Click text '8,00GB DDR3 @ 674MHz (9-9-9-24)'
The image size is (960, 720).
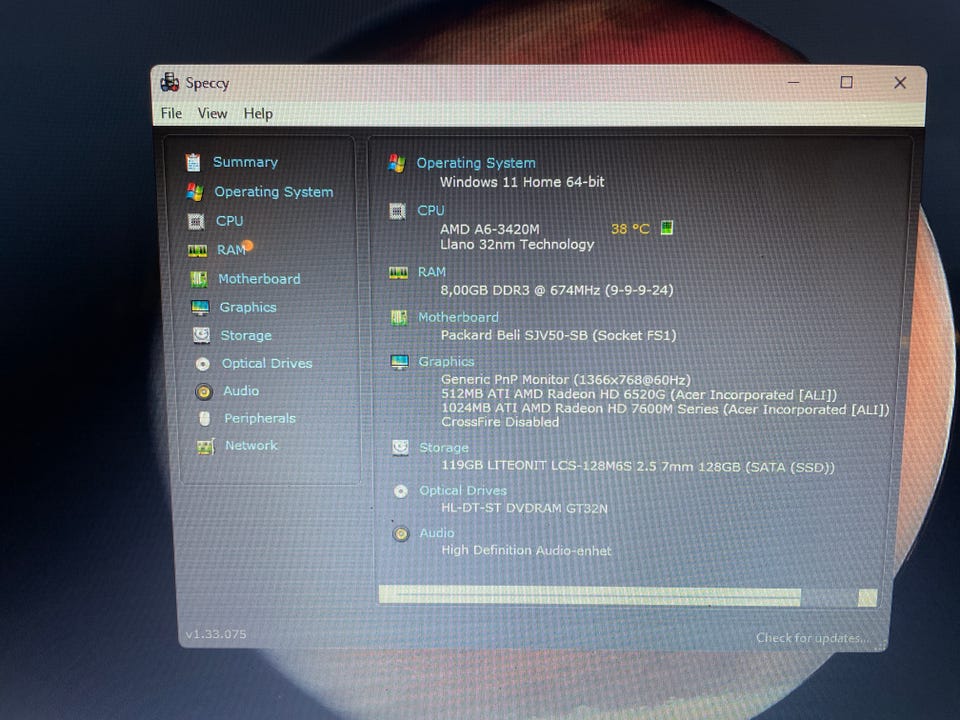pos(557,290)
